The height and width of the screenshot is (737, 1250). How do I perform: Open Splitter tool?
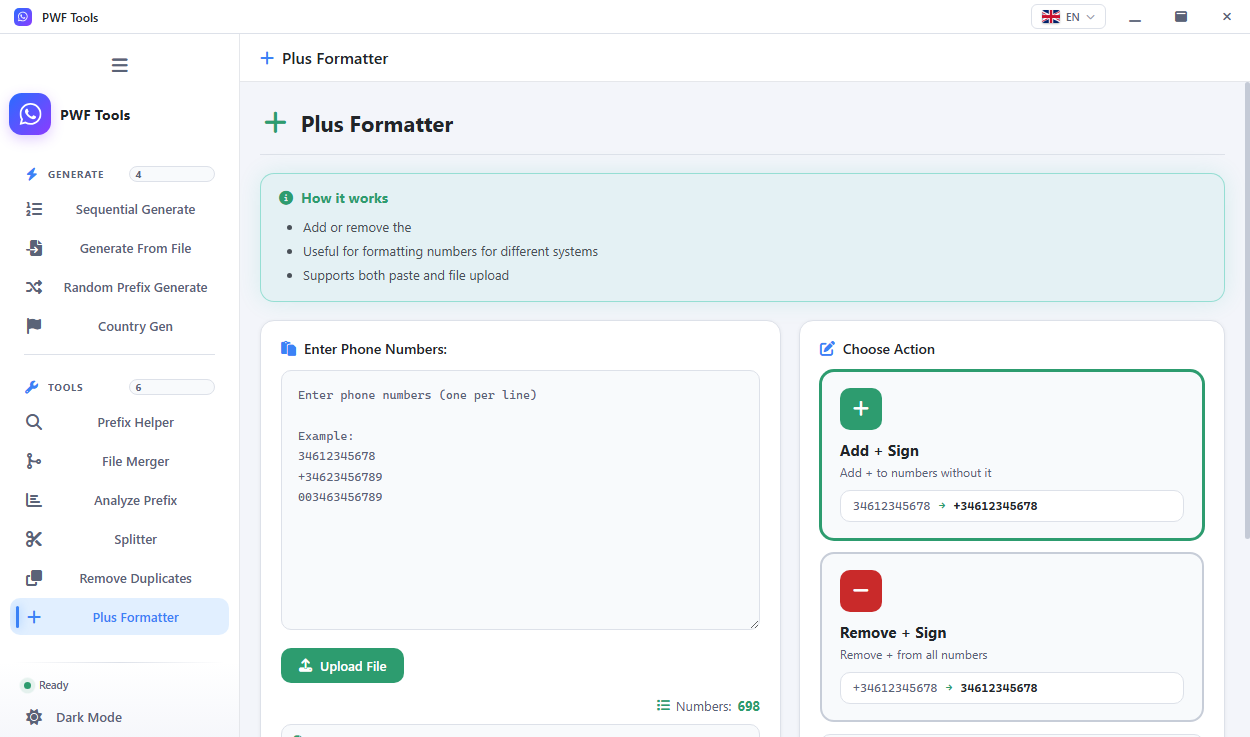pos(120,539)
